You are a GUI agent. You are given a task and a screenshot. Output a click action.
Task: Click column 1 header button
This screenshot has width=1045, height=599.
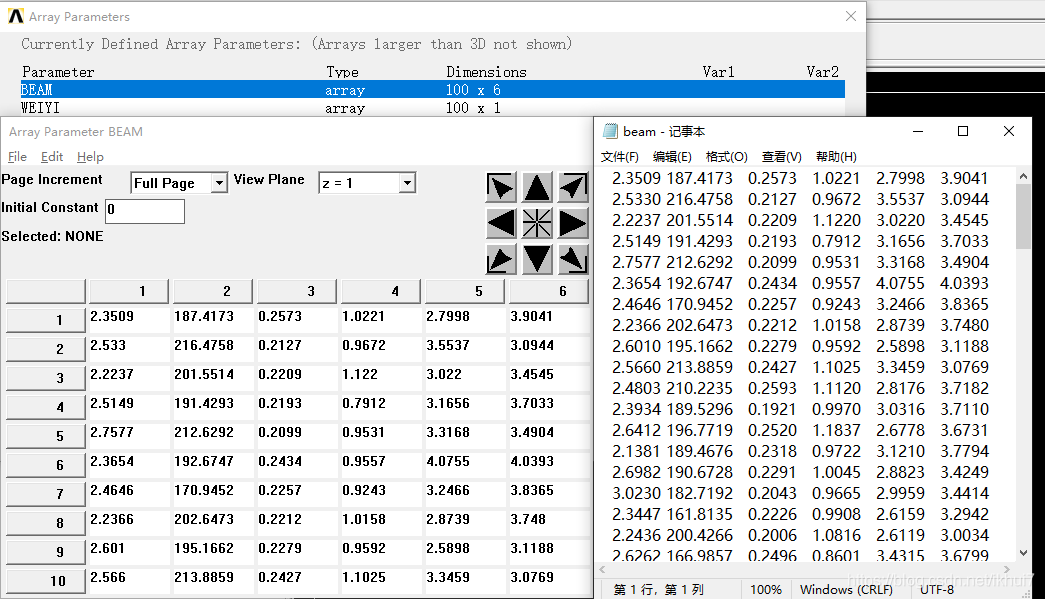pyautogui.click(x=129, y=291)
